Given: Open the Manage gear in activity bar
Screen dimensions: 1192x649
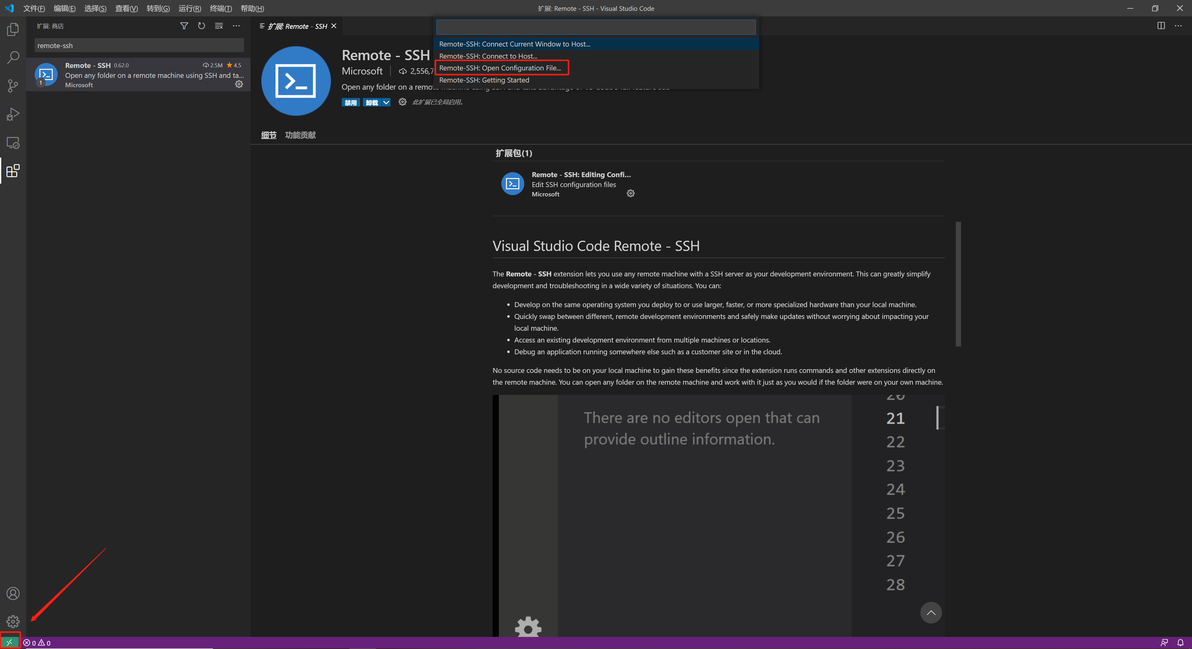Looking at the screenshot, I should point(13,622).
